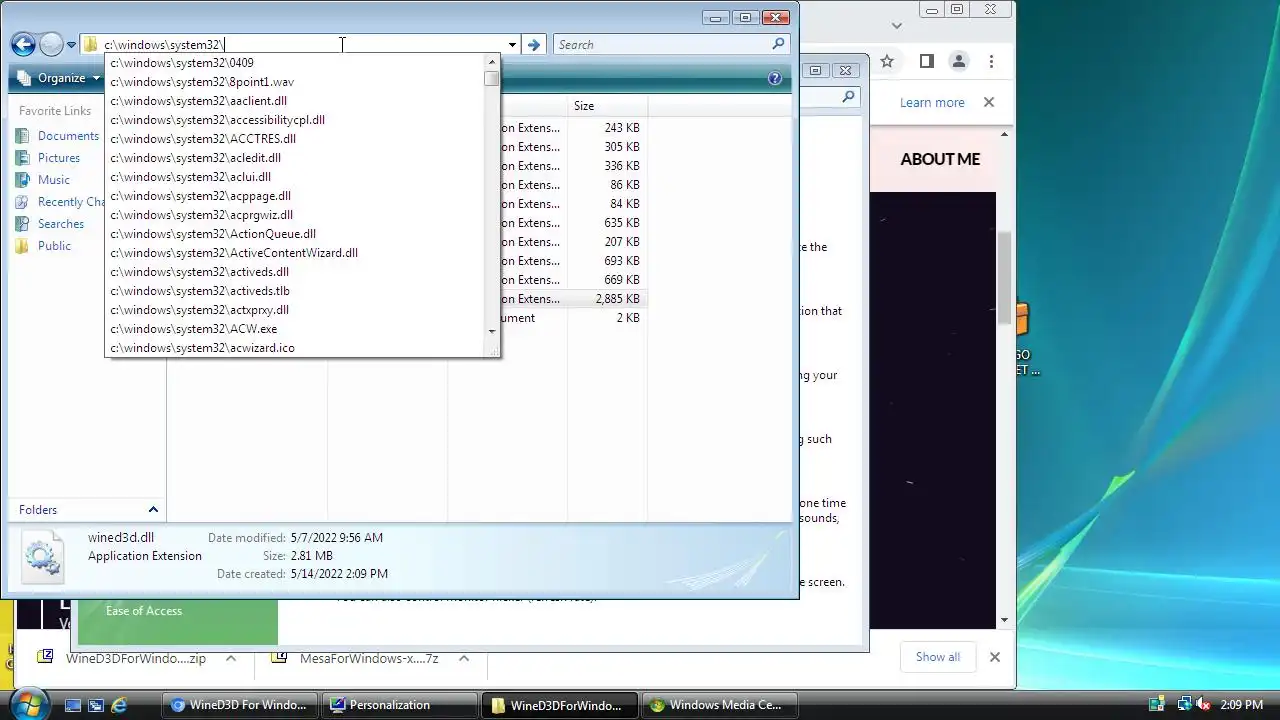This screenshot has height=720, width=1280.
Task: Switch to Windows Media Center taskbar button
Action: [x=720, y=705]
